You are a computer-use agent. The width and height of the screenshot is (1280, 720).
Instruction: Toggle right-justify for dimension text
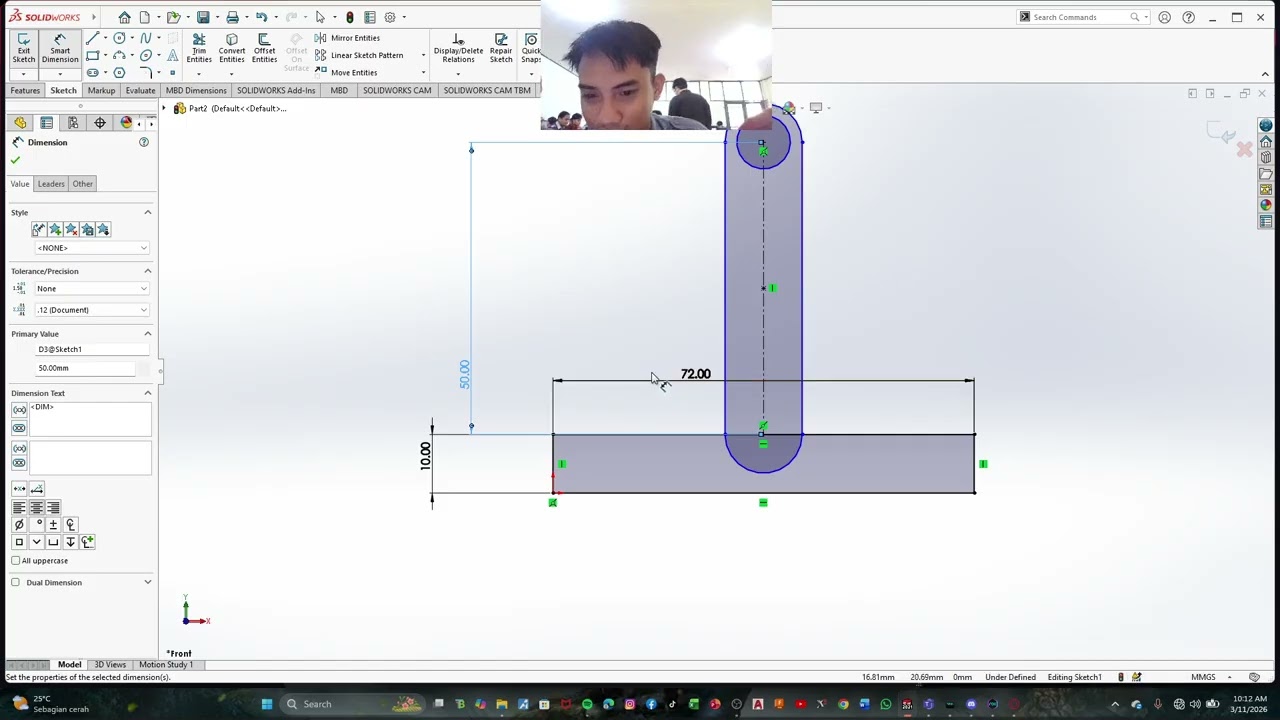53,508
